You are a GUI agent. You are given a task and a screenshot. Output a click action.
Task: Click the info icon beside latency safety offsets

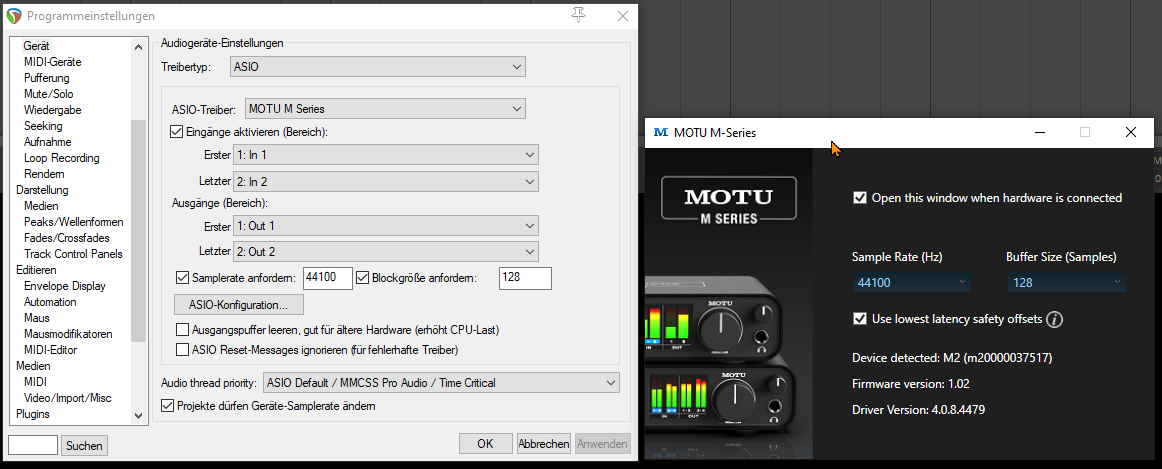tap(1055, 319)
